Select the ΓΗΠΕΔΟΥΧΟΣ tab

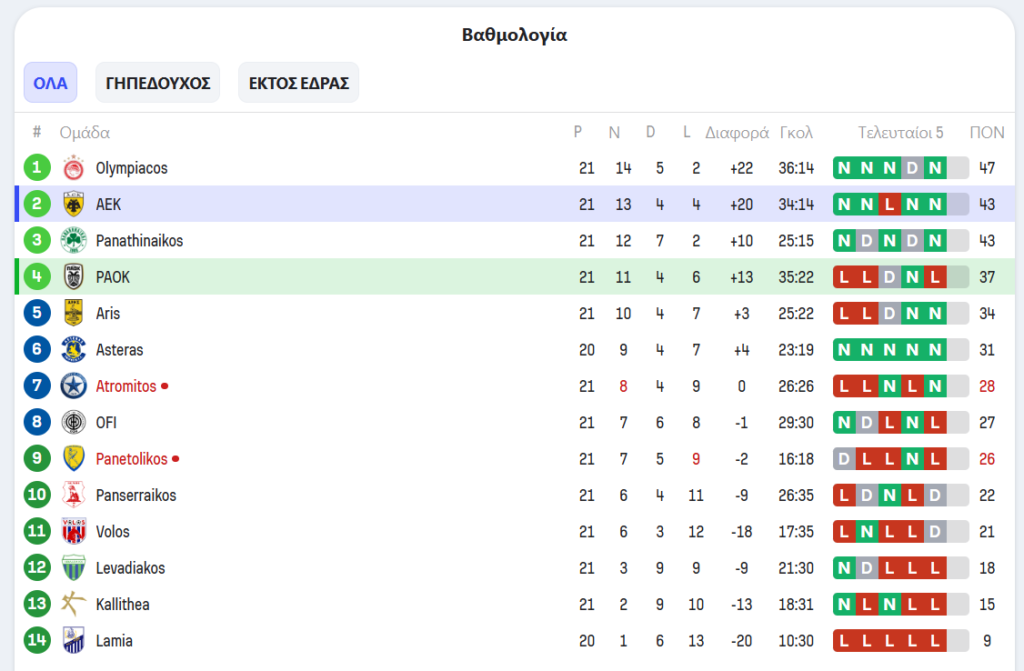point(158,83)
